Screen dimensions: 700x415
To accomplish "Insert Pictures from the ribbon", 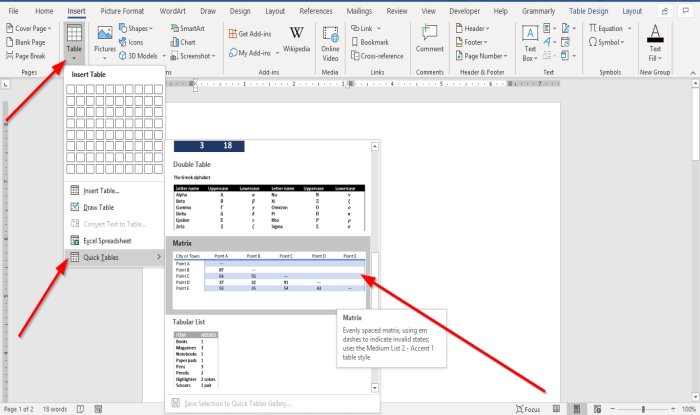I will (105, 43).
